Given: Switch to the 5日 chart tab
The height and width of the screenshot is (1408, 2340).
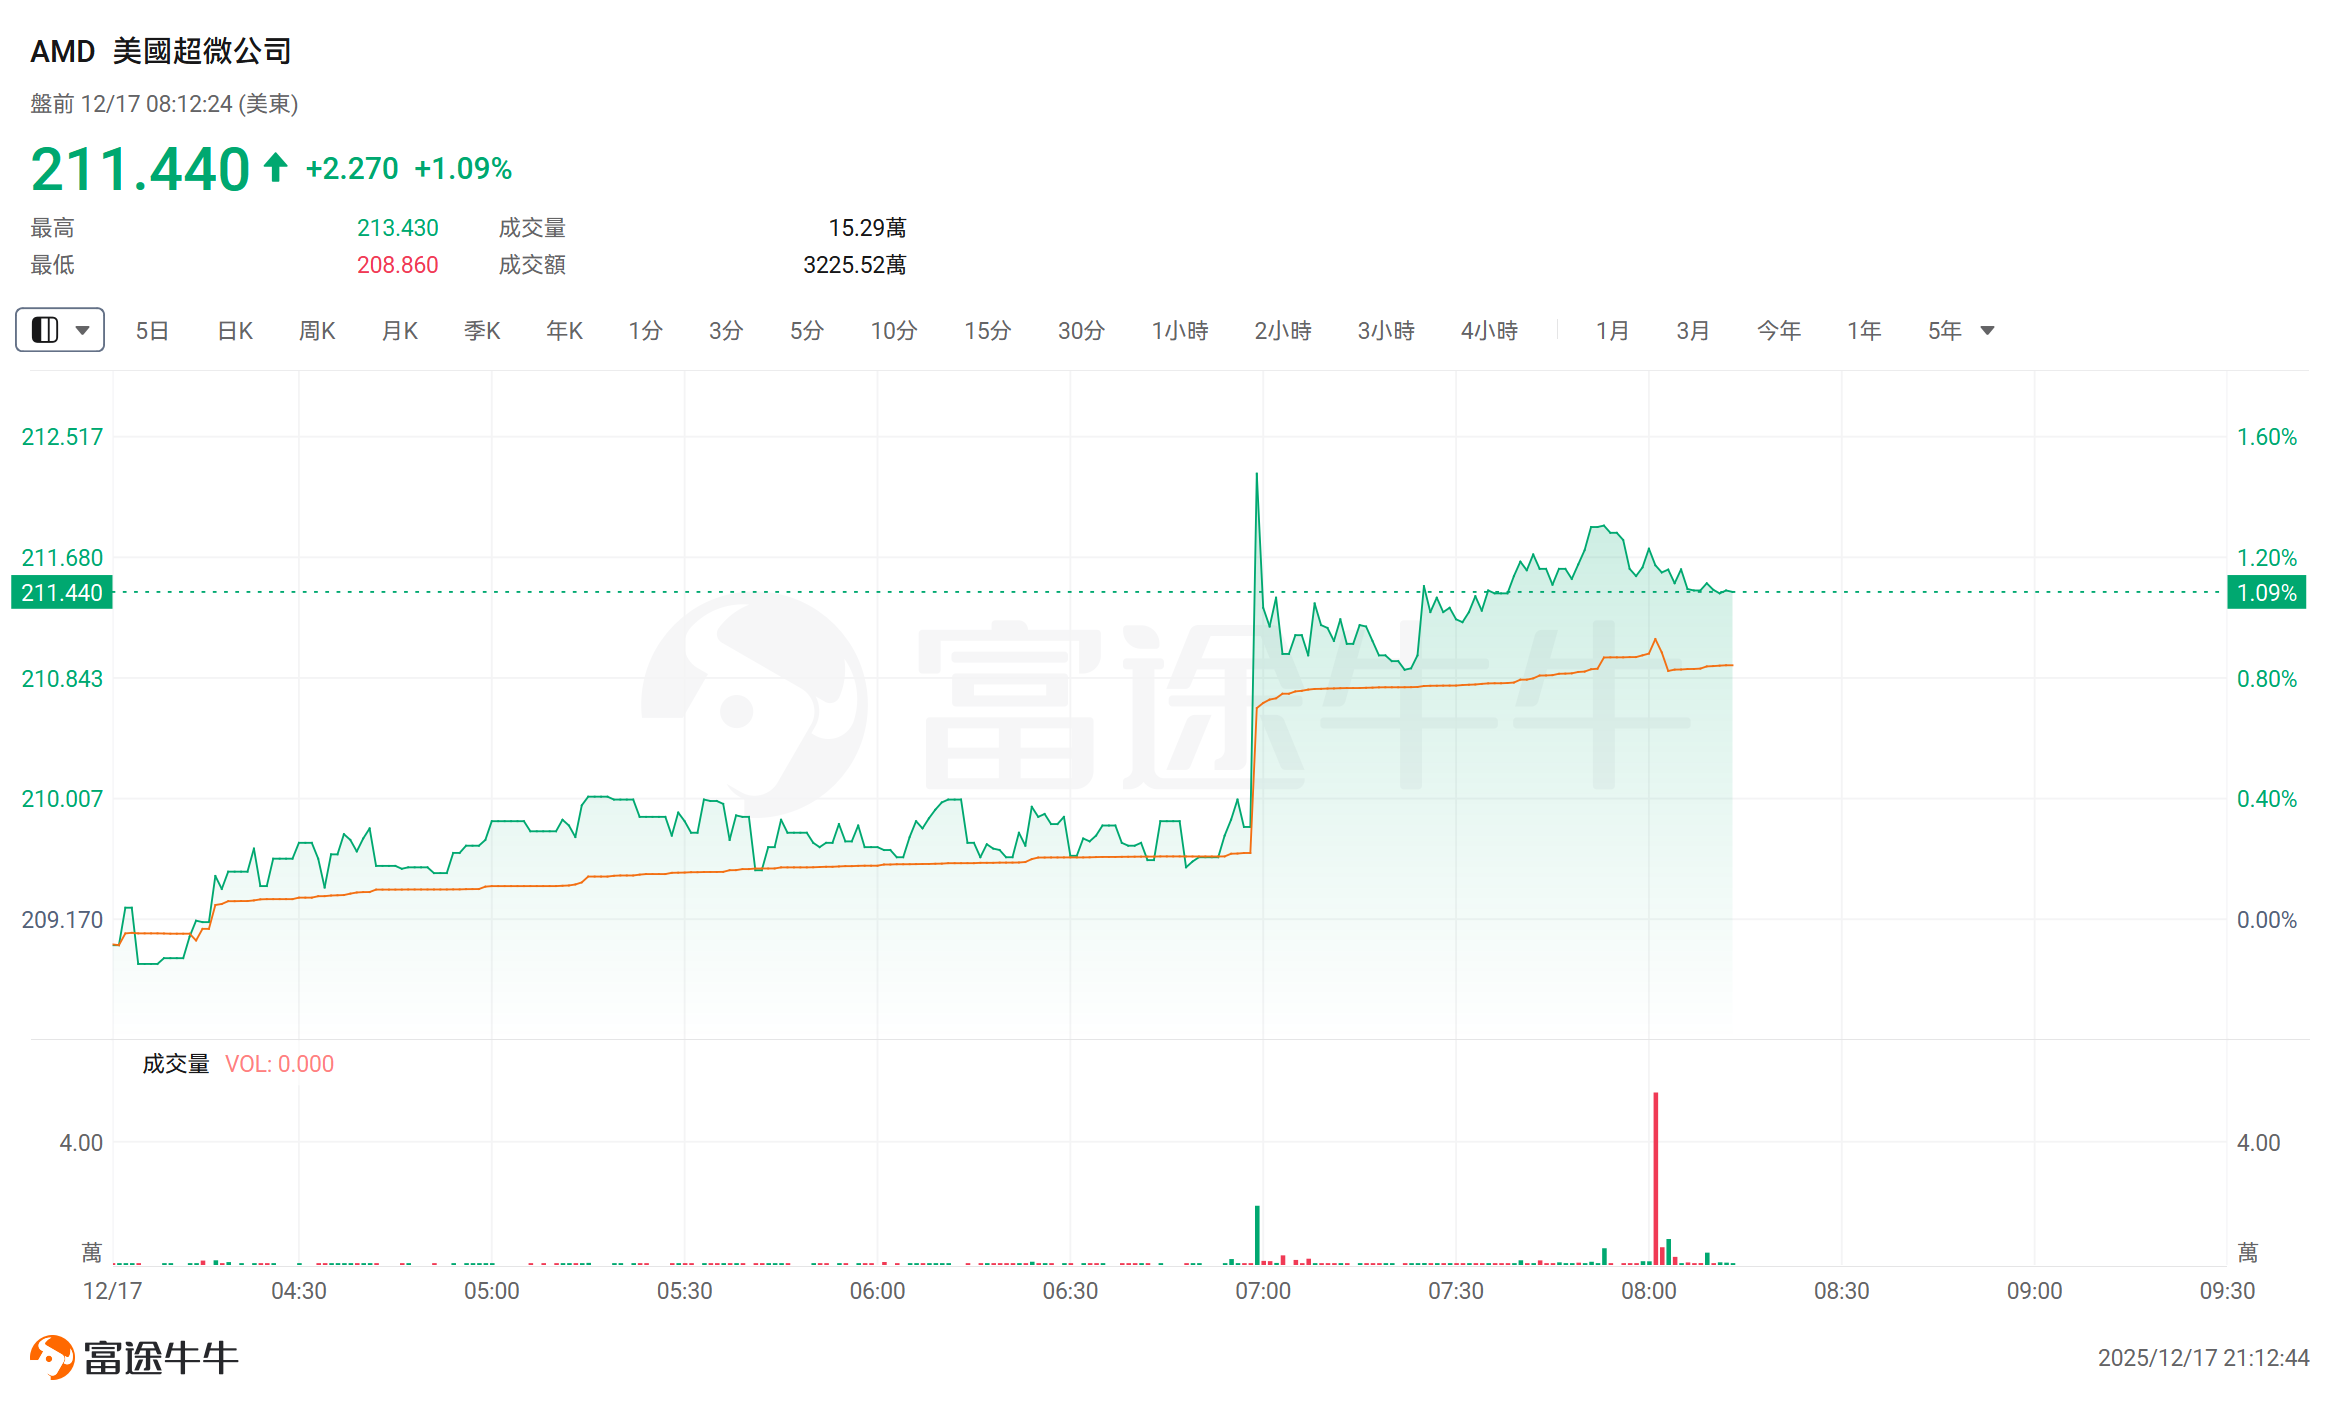Looking at the screenshot, I should click(x=152, y=331).
